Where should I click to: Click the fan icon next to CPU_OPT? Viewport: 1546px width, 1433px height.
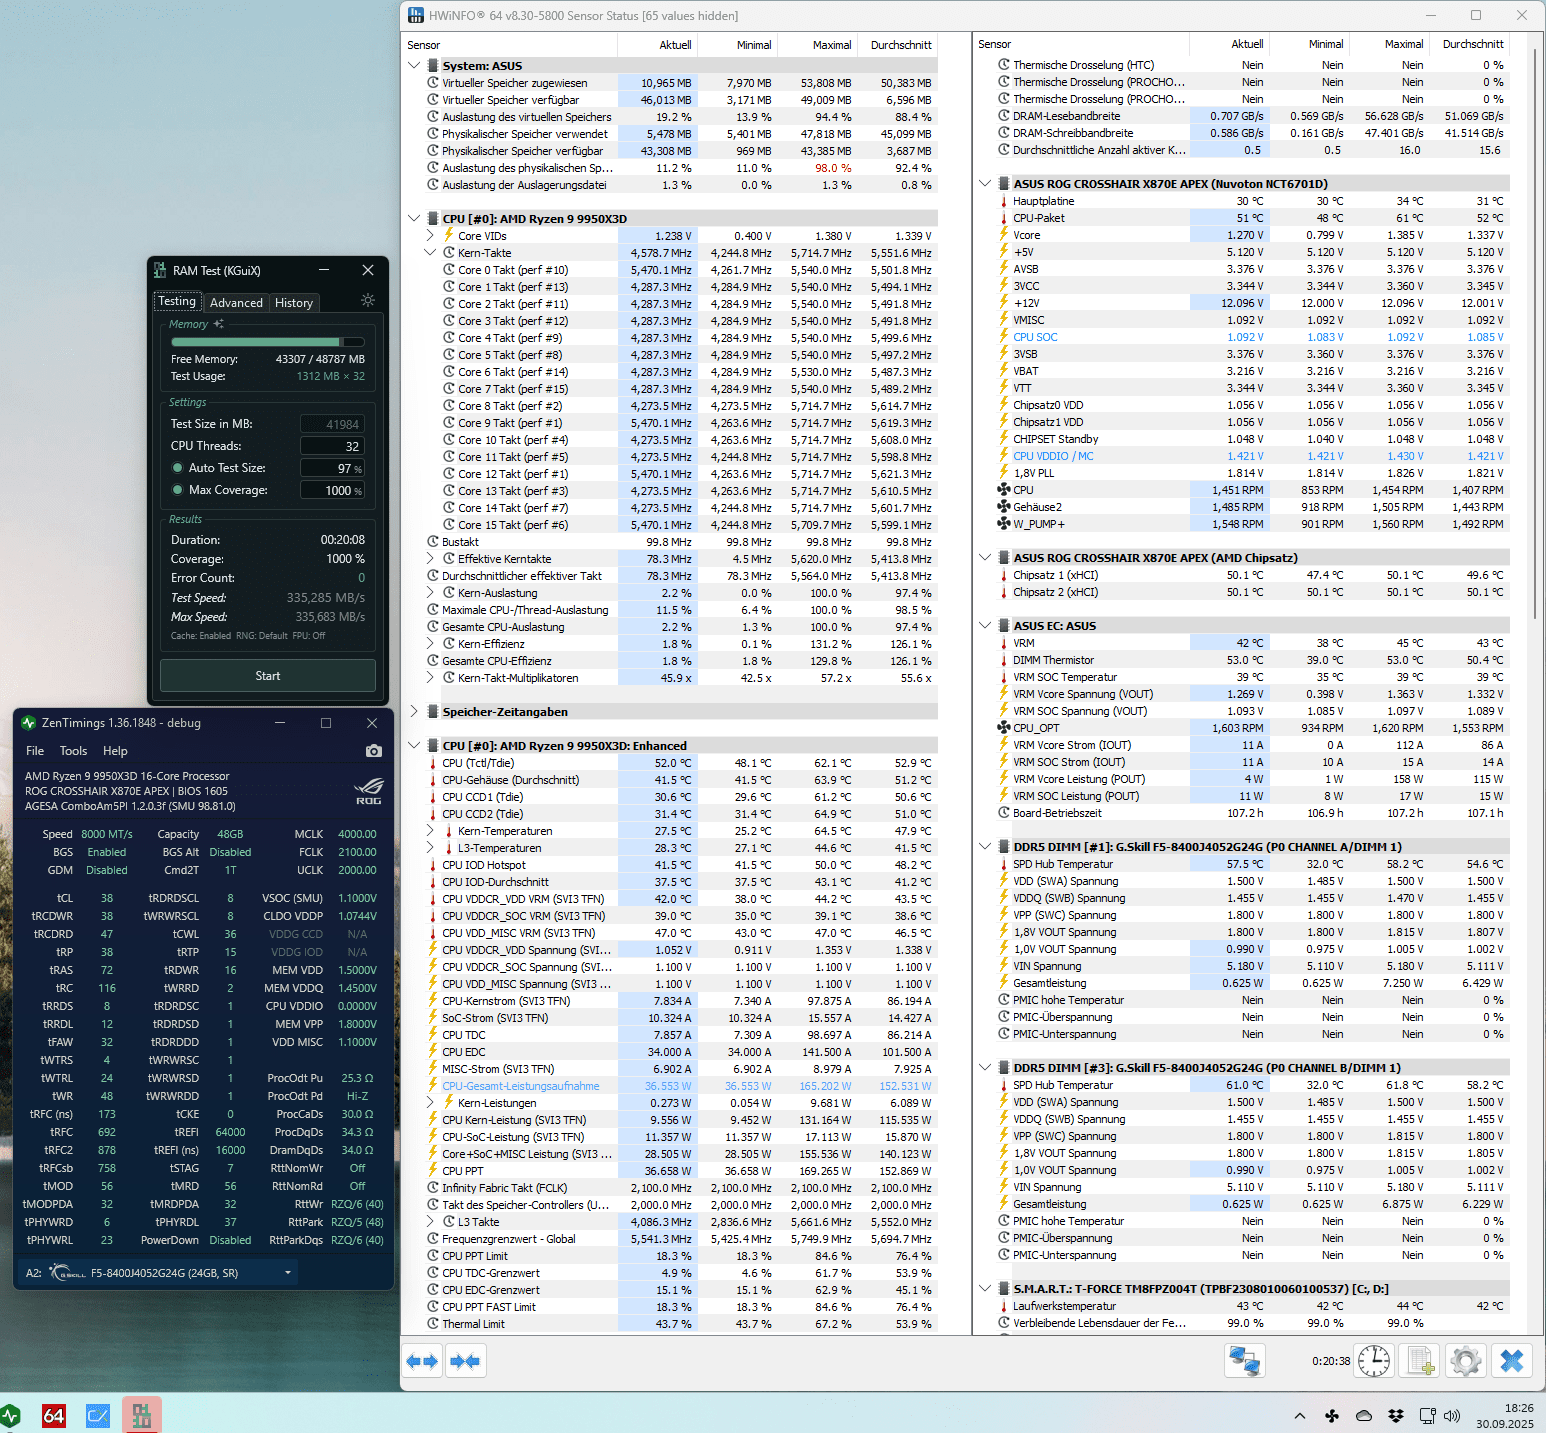pyautogui.click(x=1004, y=728)
